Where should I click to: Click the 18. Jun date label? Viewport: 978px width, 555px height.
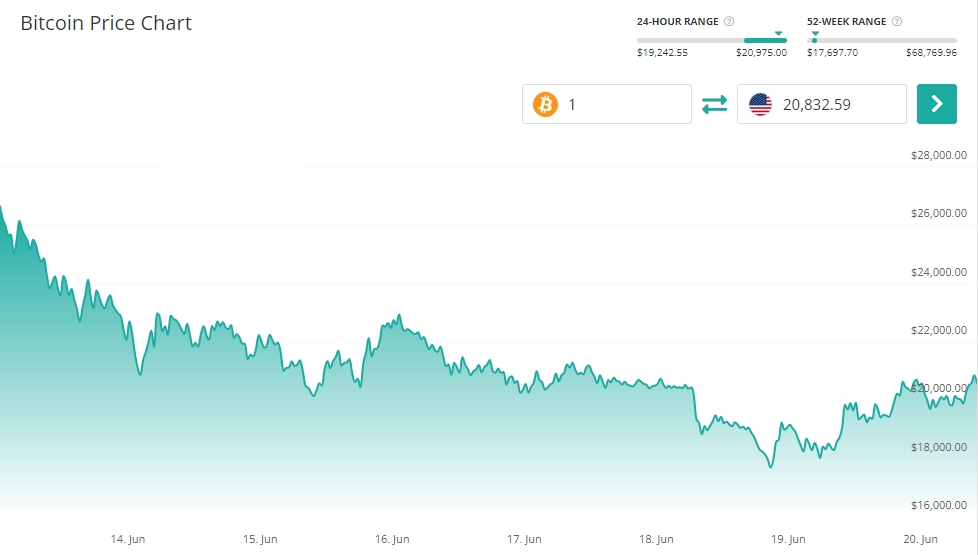(x=656, y=539)
